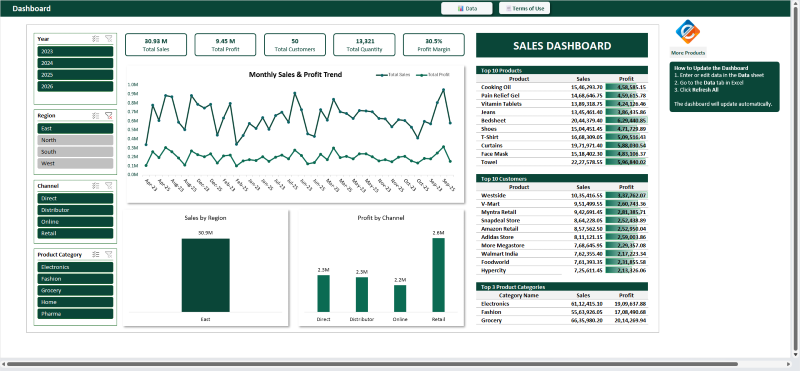This screenshot has width=800, height=371.
Task: Open the Data sheet button
Action: click(467, 8)
